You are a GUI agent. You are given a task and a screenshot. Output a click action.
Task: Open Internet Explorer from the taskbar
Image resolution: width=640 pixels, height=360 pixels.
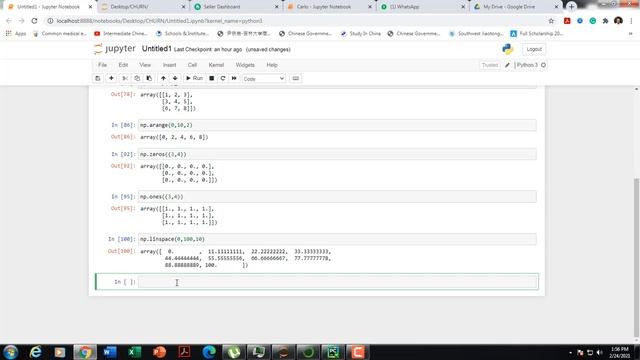click(x=36, y=352)
